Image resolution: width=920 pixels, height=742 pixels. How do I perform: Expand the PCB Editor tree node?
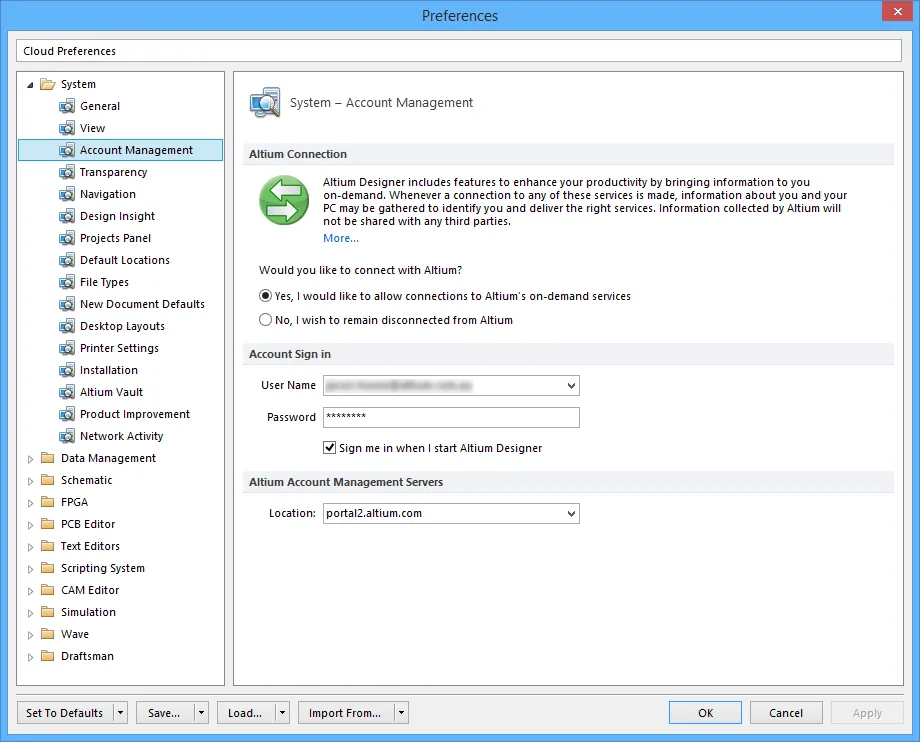pyautogui.click(x=31, y=525)
